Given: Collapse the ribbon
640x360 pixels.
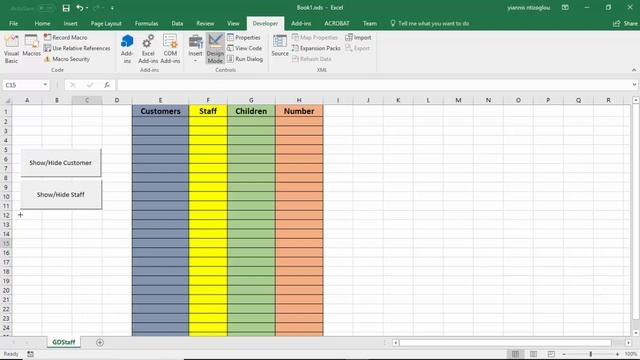Looking at the screenshot, I should [634, 70].
